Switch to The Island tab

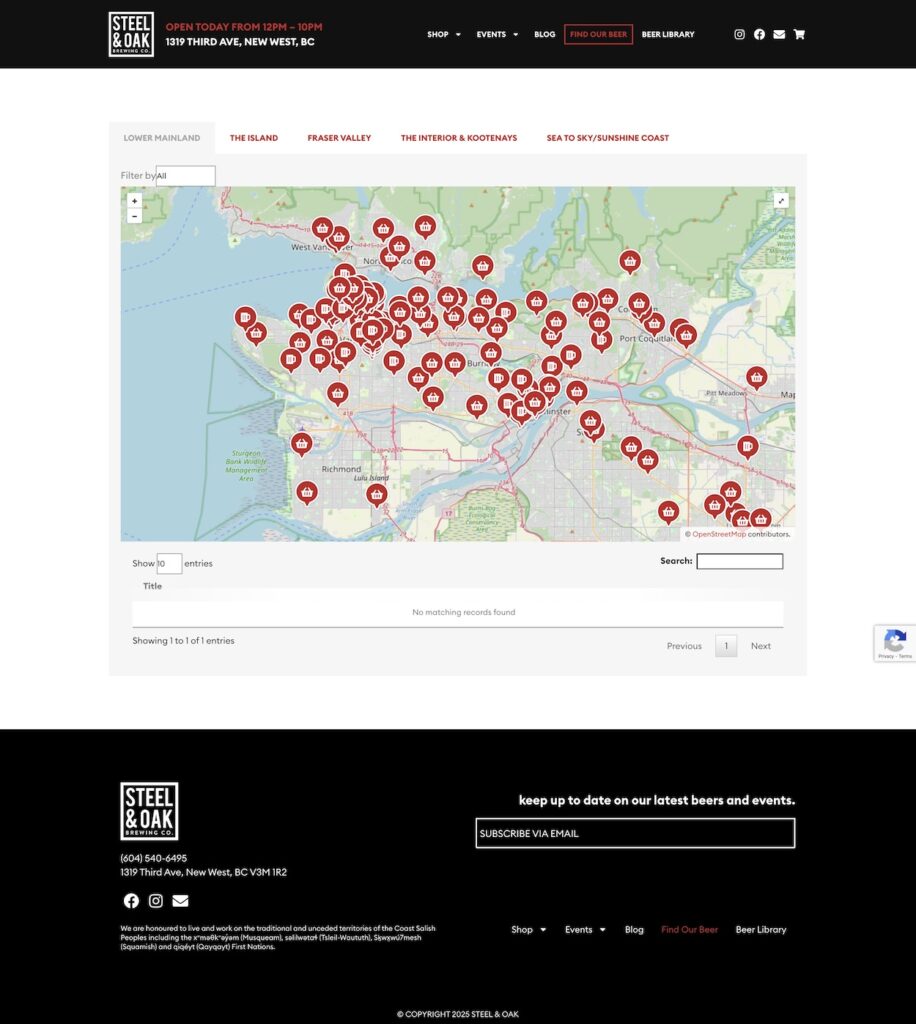click(254, 138)
